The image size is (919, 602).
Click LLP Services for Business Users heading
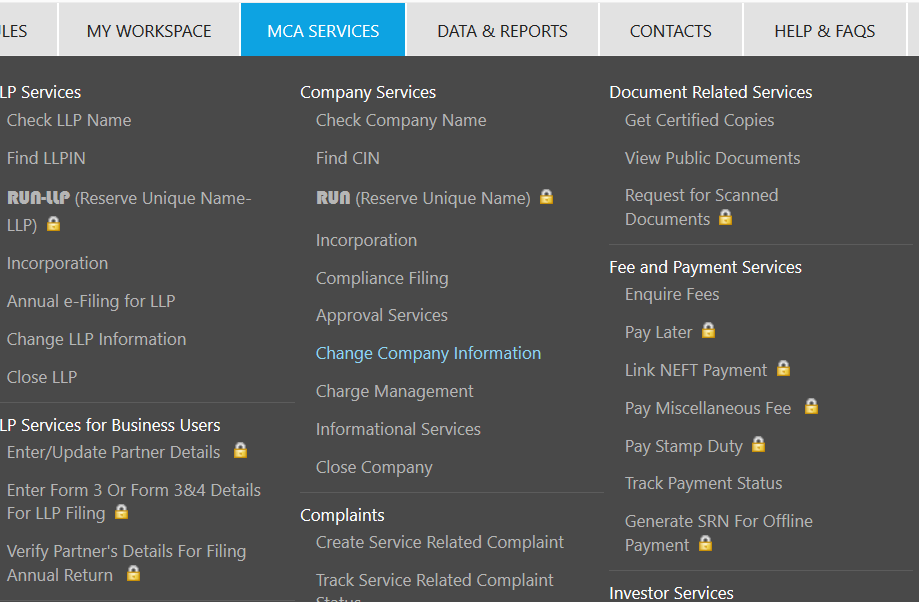(110, 425)
